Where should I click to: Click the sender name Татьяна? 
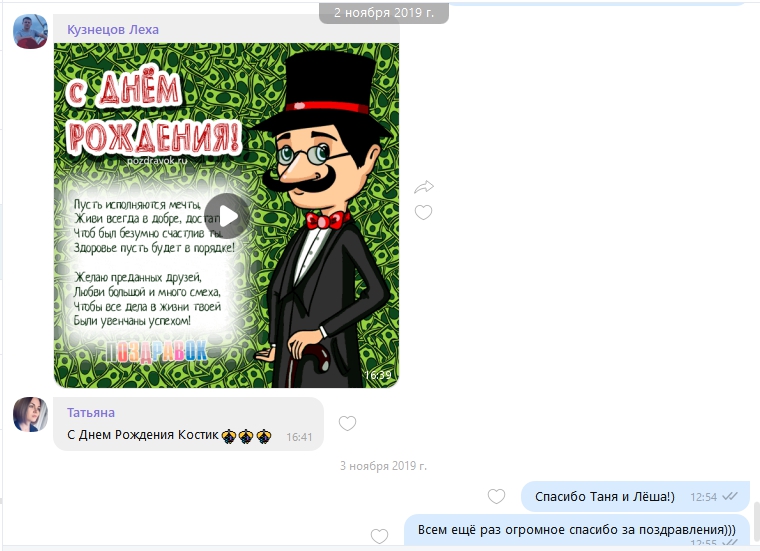pos(91,412)
